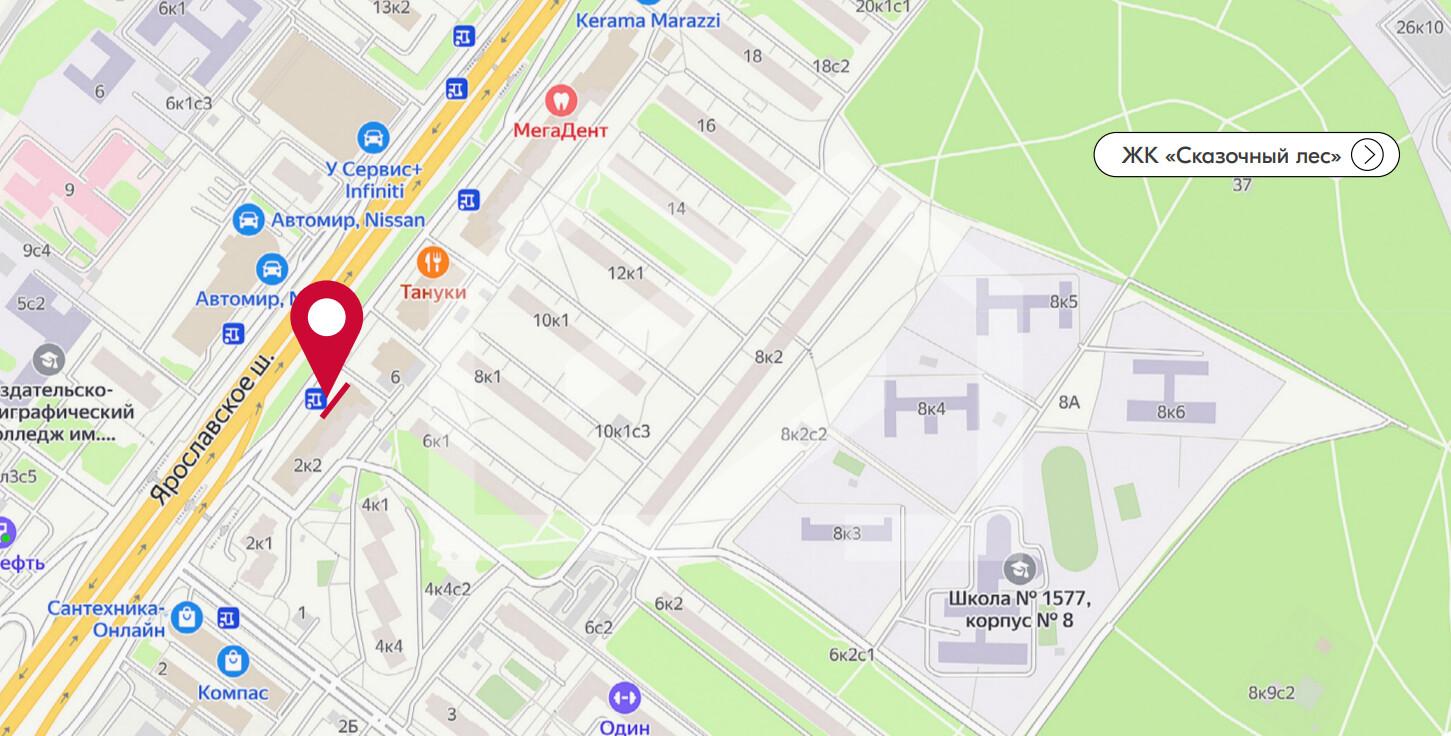Select the Тануки restaurant fork icon
This screenshot has width=1451, height=736.
pyautogui.click(x=433, y=263)
